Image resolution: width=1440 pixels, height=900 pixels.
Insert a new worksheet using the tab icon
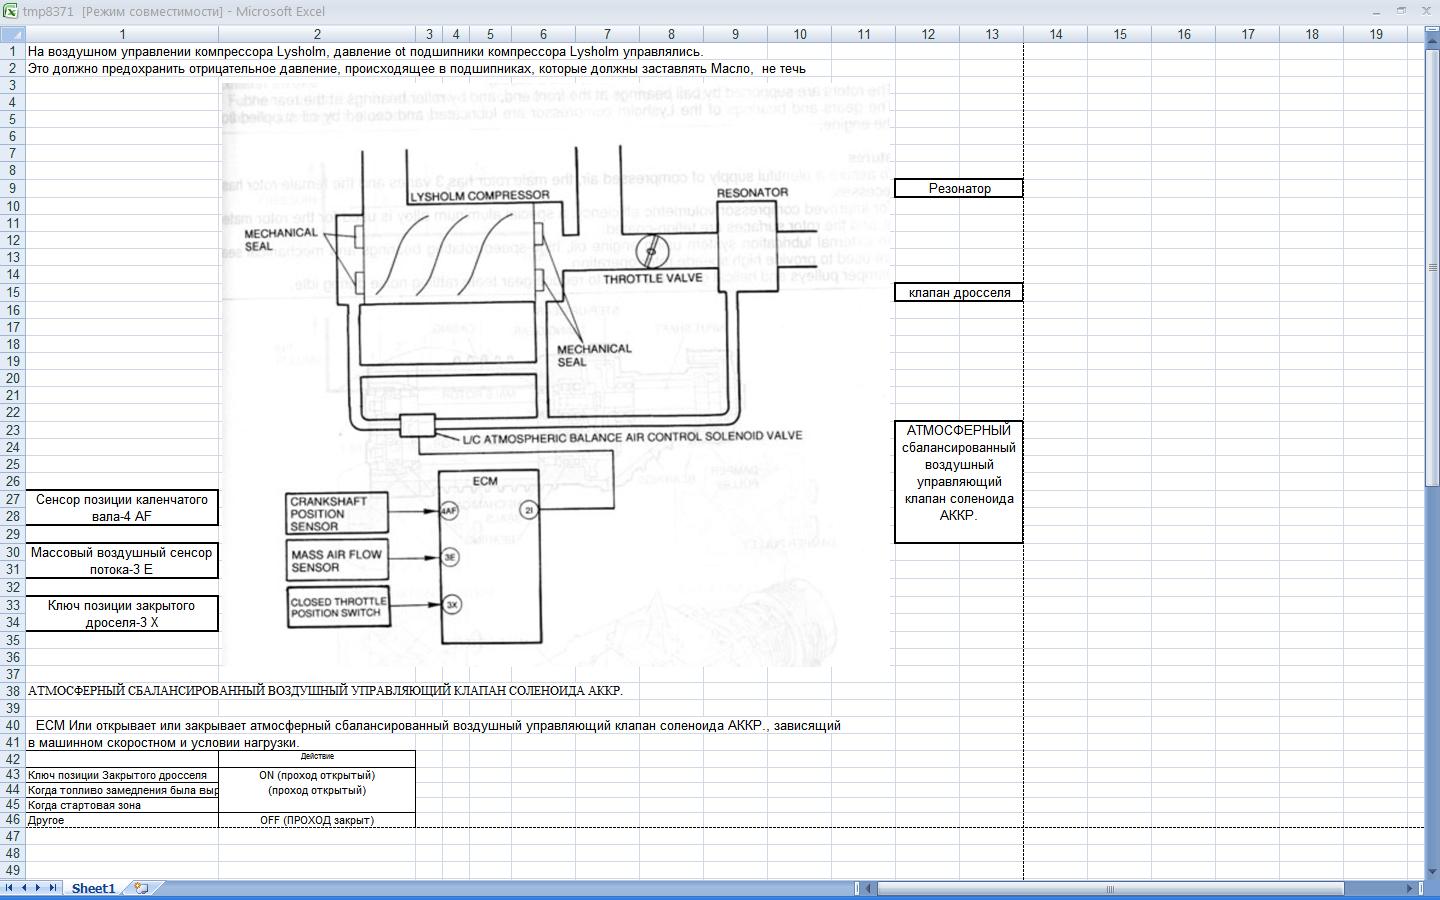click(x=142, y=888)
